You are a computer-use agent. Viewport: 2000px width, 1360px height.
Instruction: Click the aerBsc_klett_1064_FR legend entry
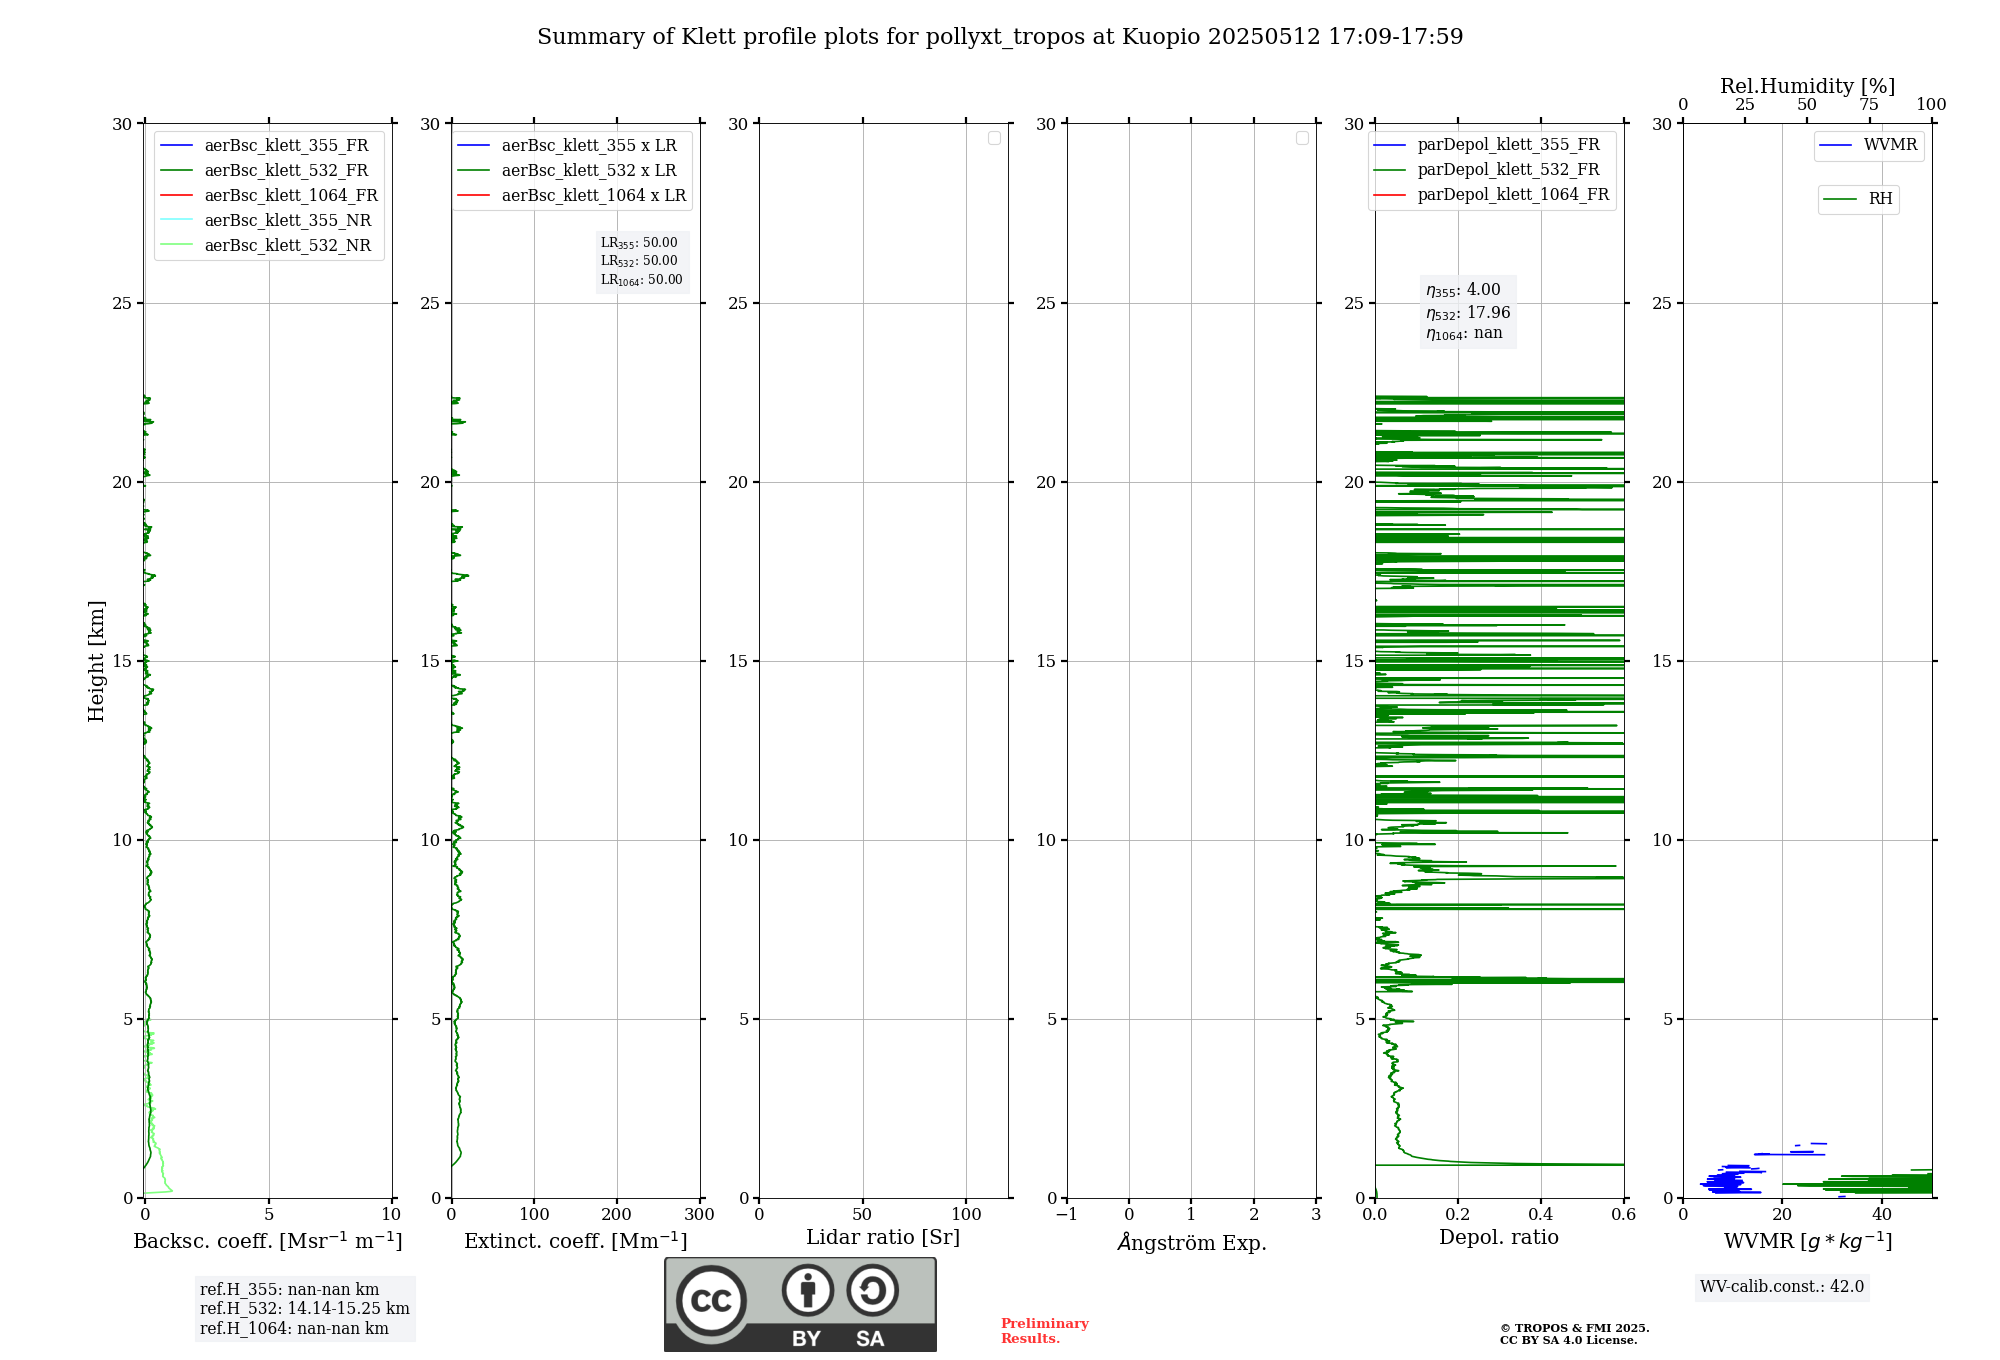(270, 196)
